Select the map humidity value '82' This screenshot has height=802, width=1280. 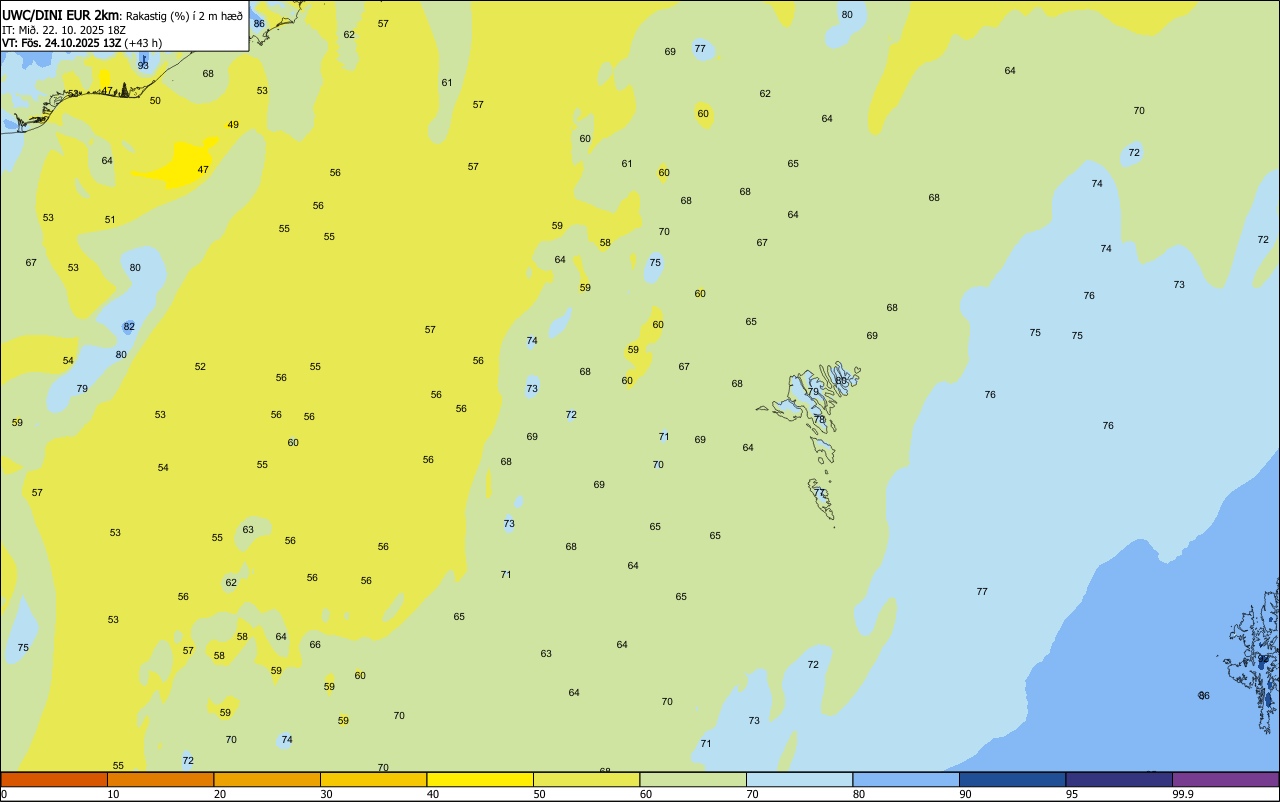point(129,327)
